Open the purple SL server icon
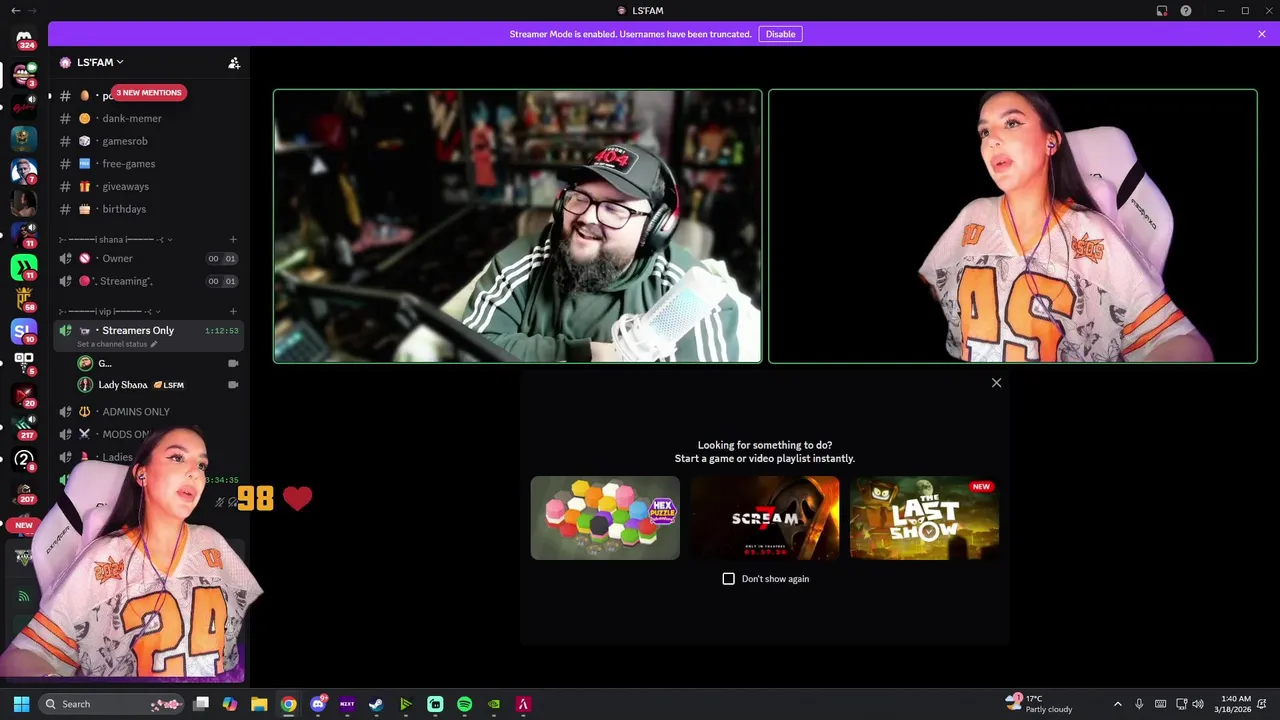The height and width of the screenshot is (720, 1280). click(x=24, y=330)
